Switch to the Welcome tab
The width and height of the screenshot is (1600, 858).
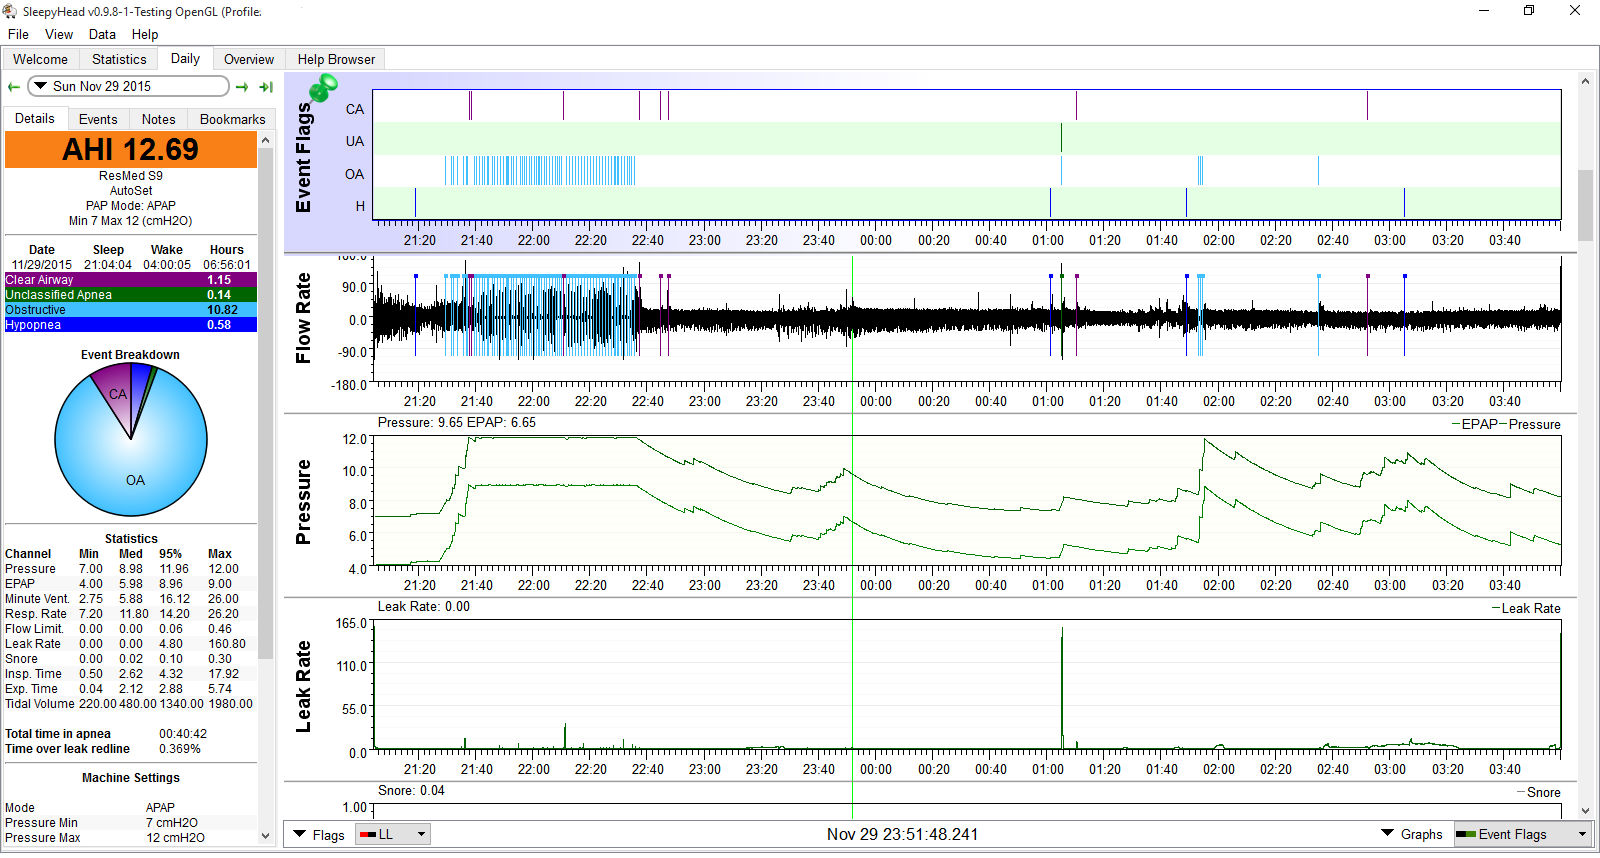pyautogui.click(x=40, y=59)
